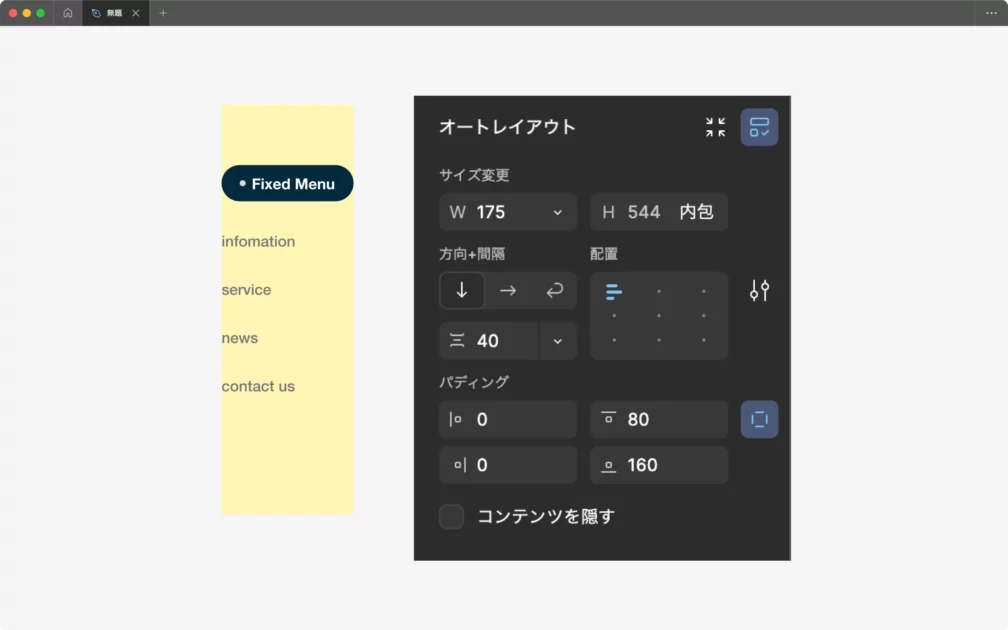
Task: Open a new tab with plus button
Action: [x=163, y=13]
